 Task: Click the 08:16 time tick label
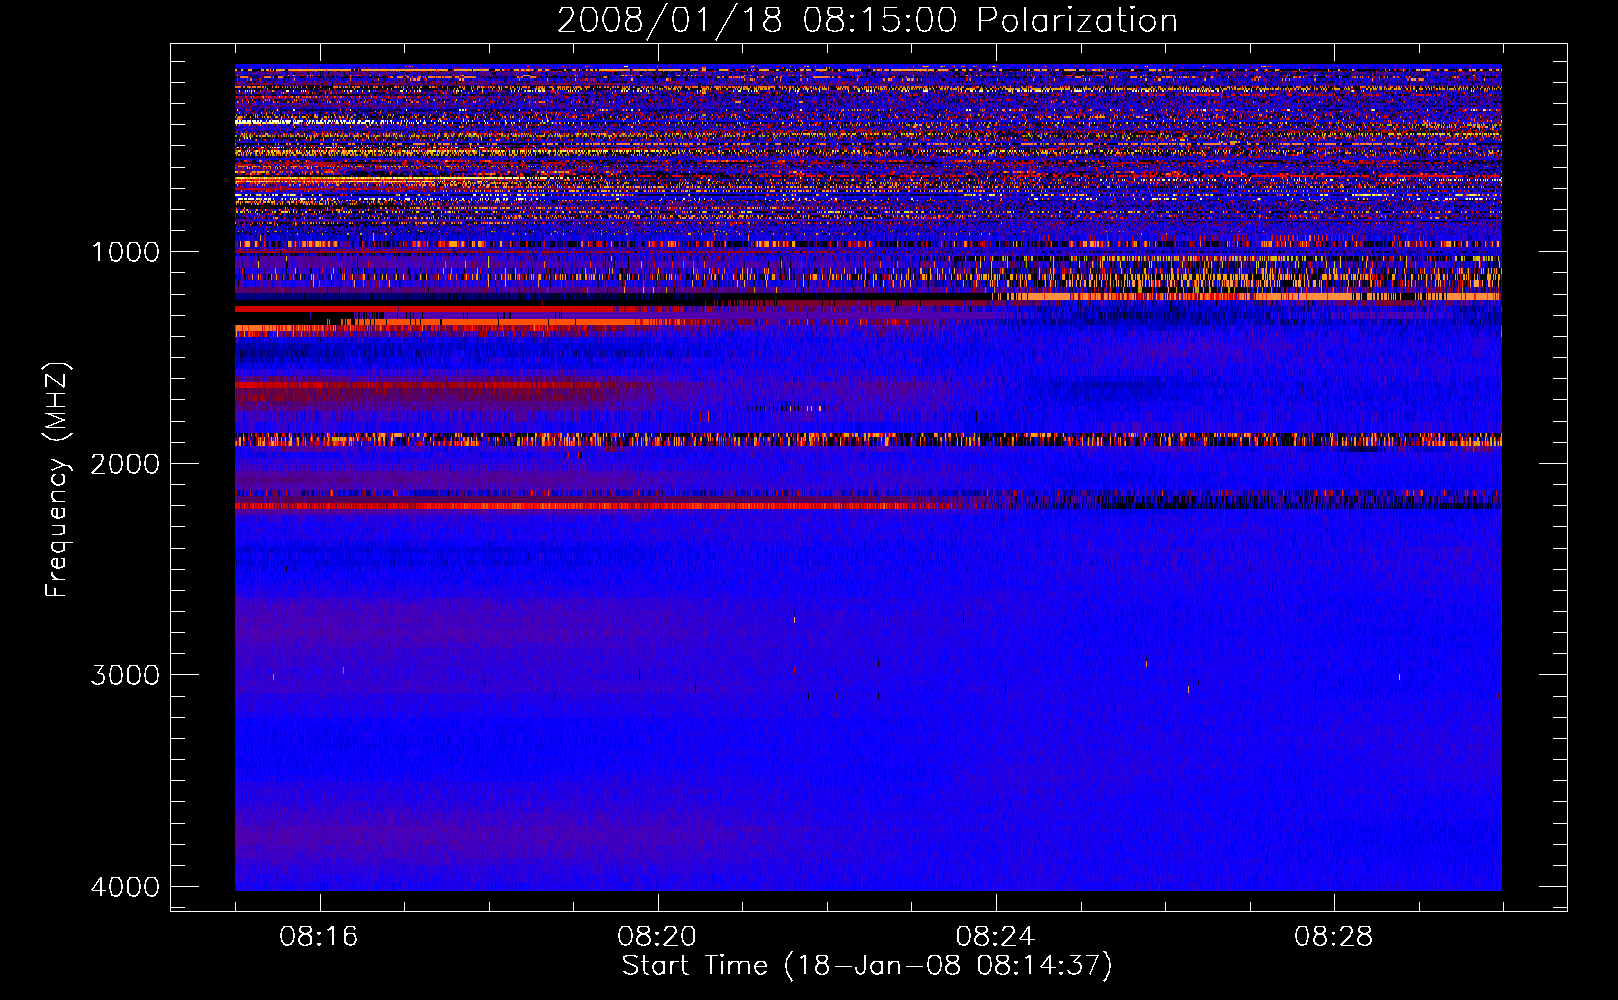tap(319, 937)
